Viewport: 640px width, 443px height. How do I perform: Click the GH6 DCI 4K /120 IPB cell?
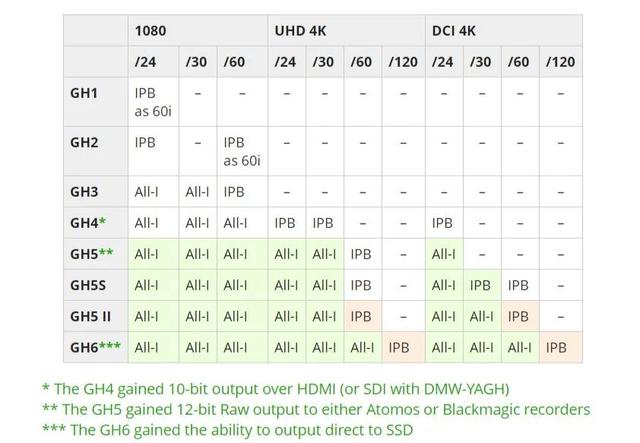[x=561, y=347]
